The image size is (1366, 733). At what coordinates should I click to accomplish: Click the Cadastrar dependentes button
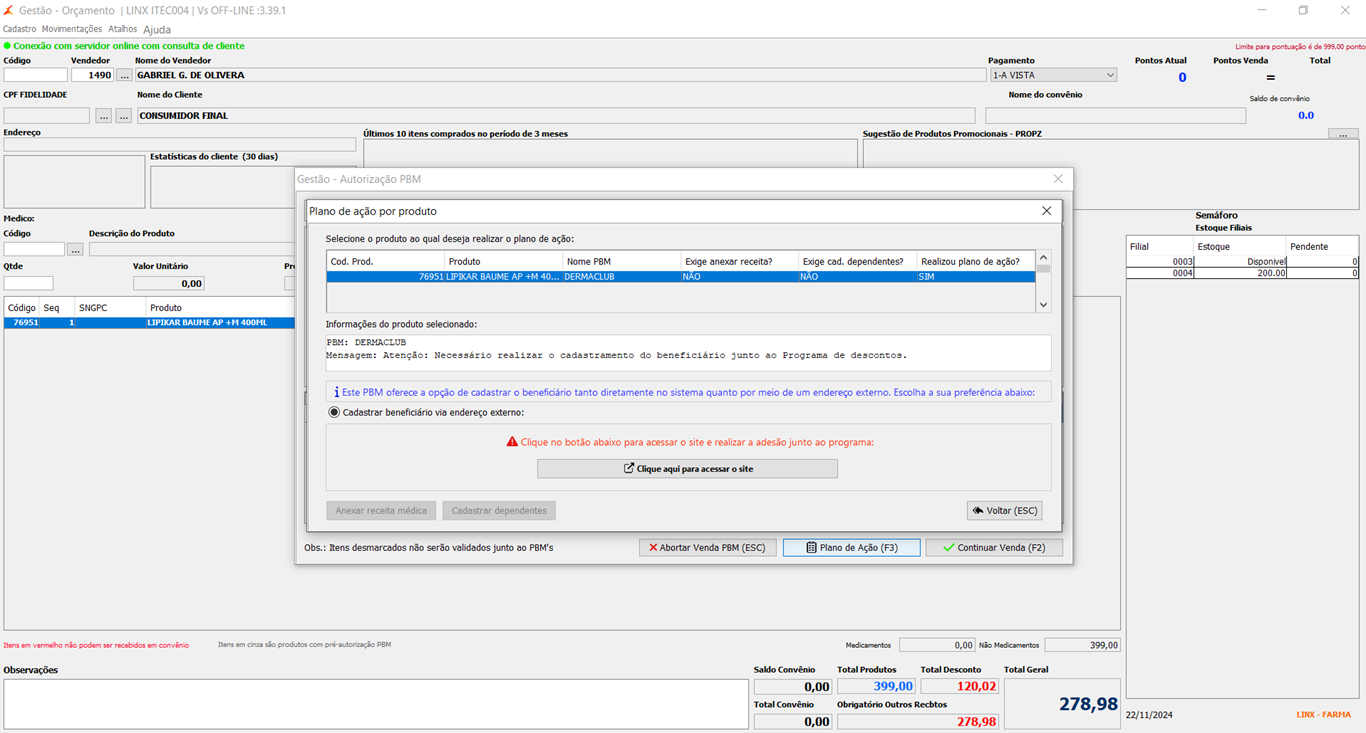click(x=499, y=511)
